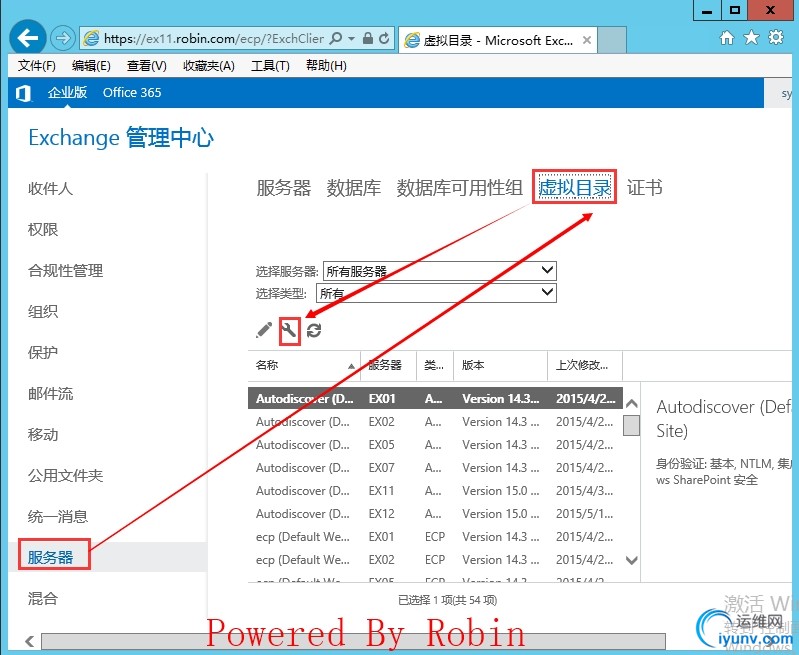Go to 混合 in left navigation

43,598
